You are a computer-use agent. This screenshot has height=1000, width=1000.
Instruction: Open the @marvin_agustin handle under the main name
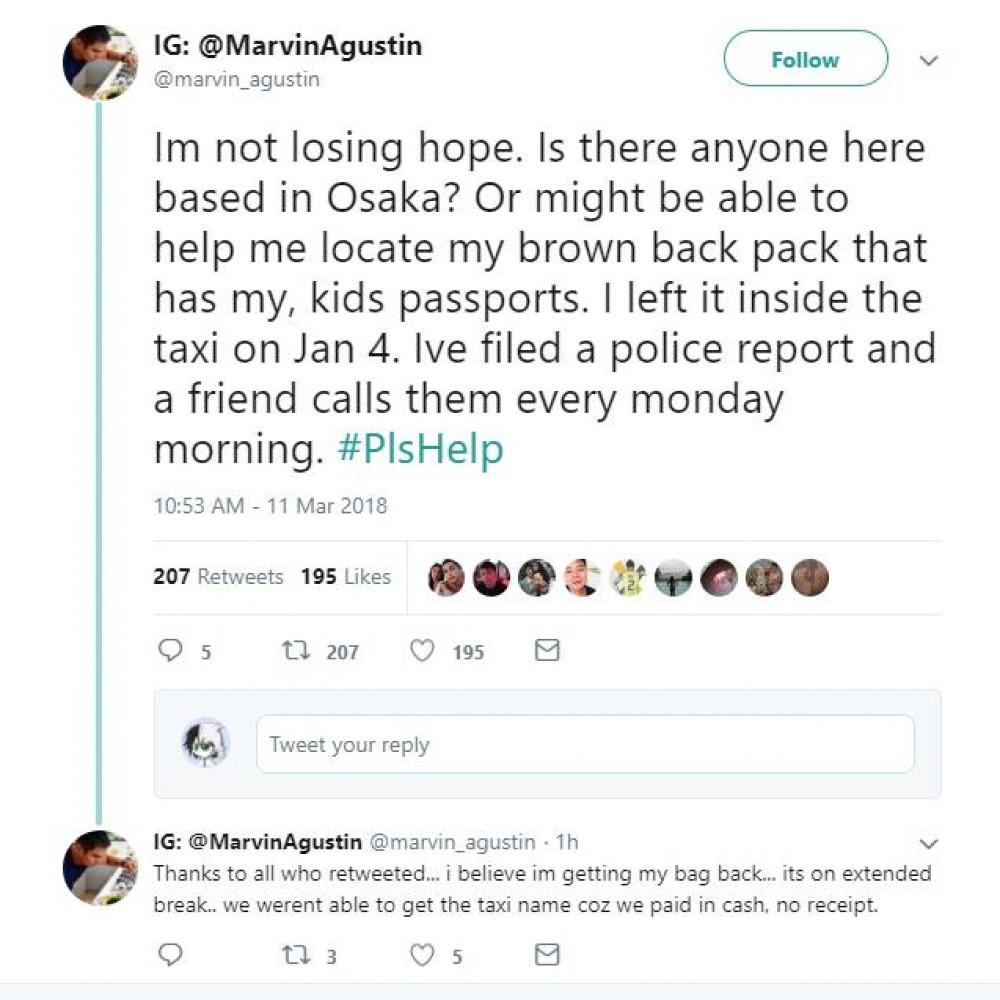236,80
